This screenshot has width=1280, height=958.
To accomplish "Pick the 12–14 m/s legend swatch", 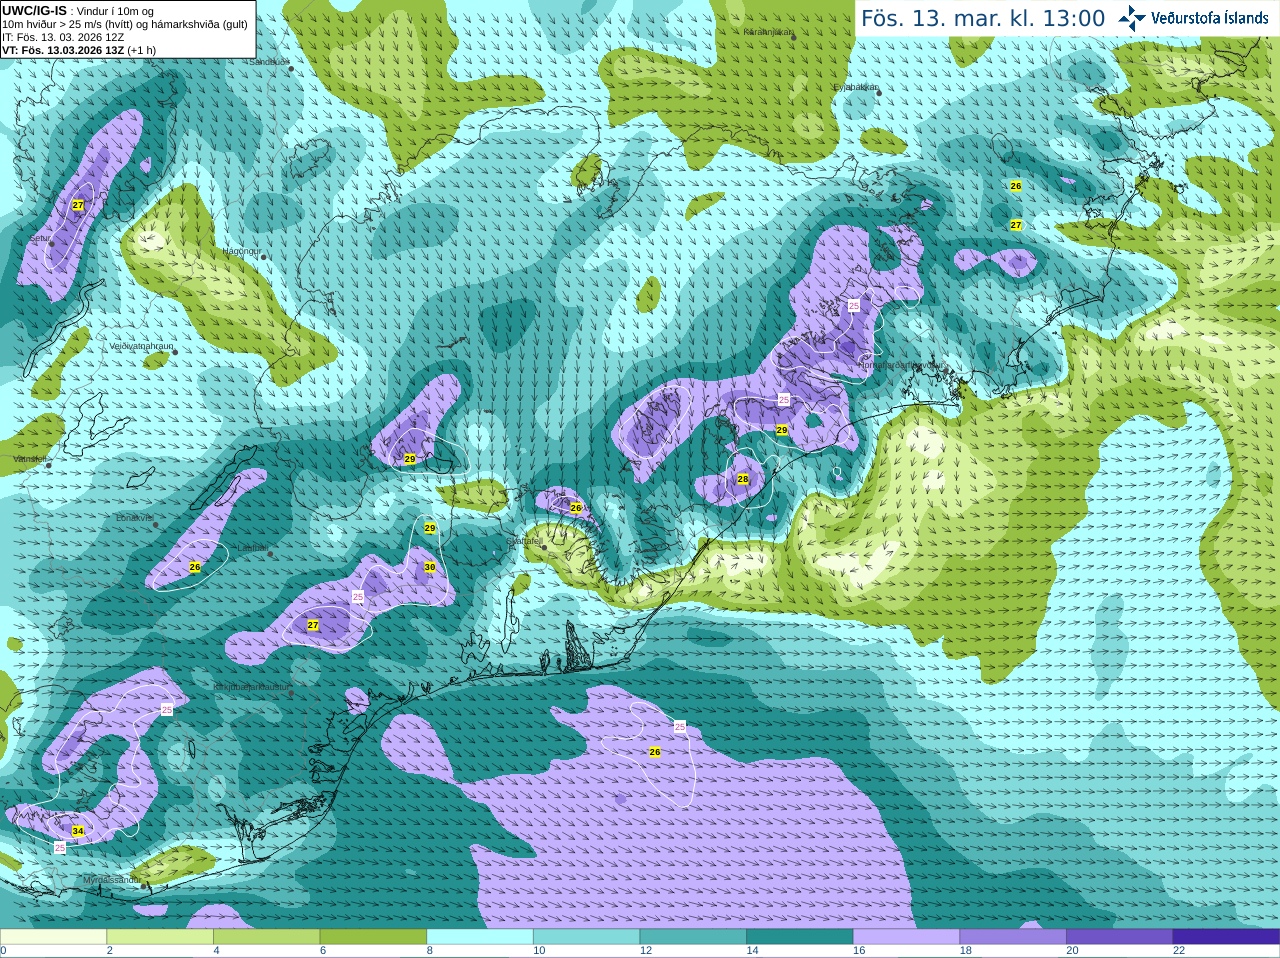I will pyautogui.click(x=693, y=937).
